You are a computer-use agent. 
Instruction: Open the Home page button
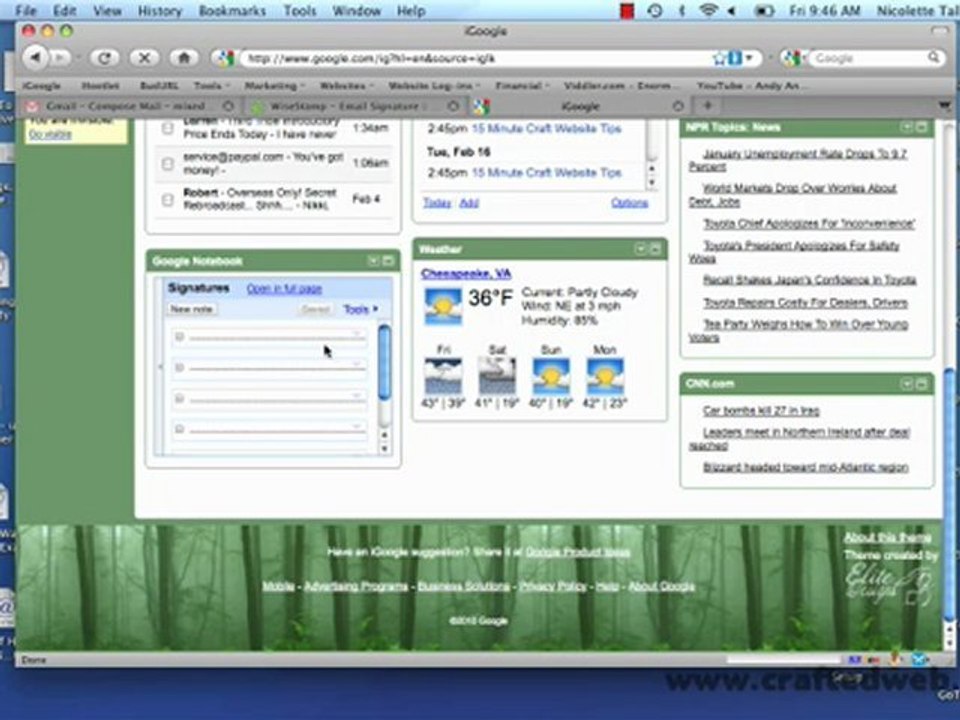pyautogui.click(x=184, y=58)
